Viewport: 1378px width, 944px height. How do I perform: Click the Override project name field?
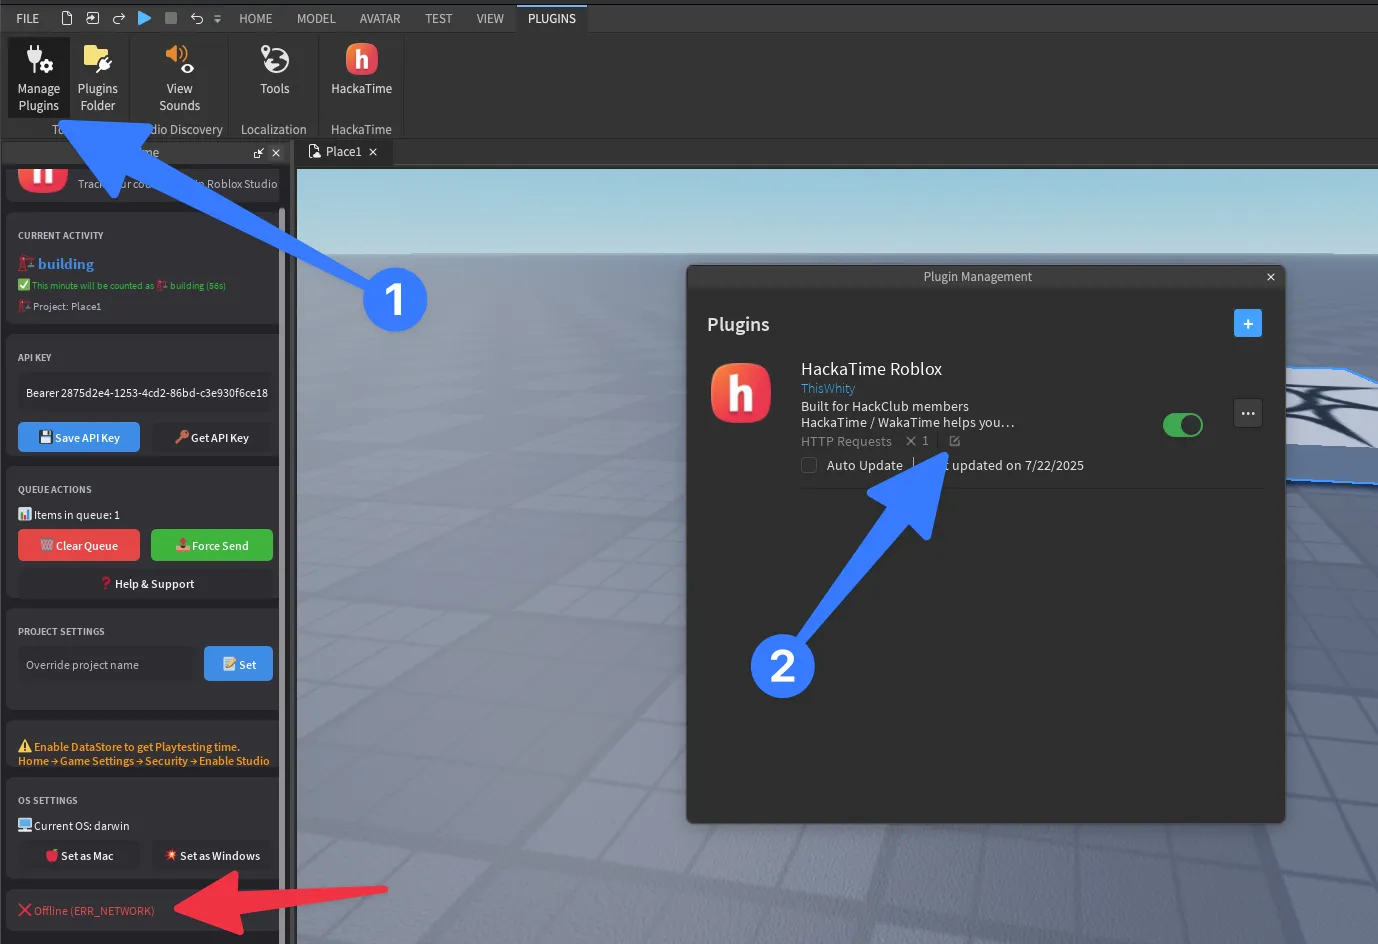tap(107, 664)
